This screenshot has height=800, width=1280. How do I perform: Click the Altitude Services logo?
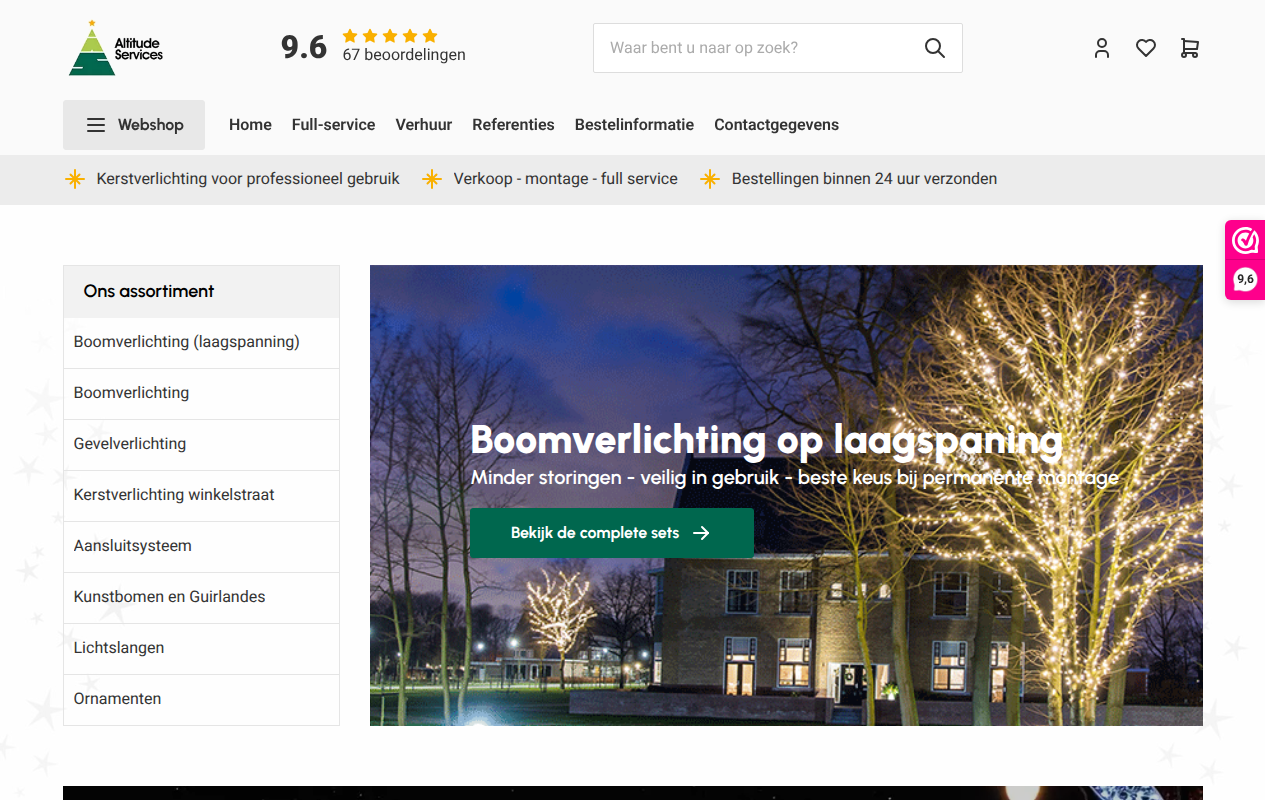pyautogui.click(x=116, y=48)
